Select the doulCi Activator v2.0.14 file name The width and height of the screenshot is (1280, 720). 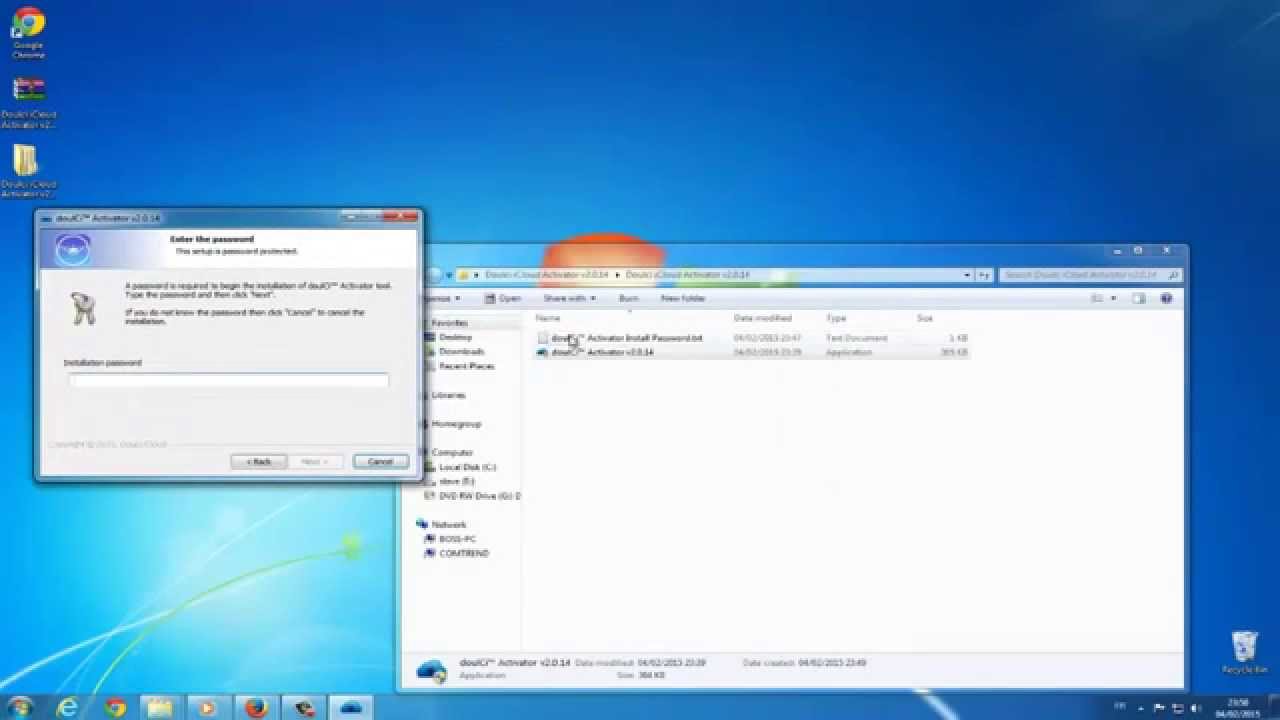coord(602,352)
